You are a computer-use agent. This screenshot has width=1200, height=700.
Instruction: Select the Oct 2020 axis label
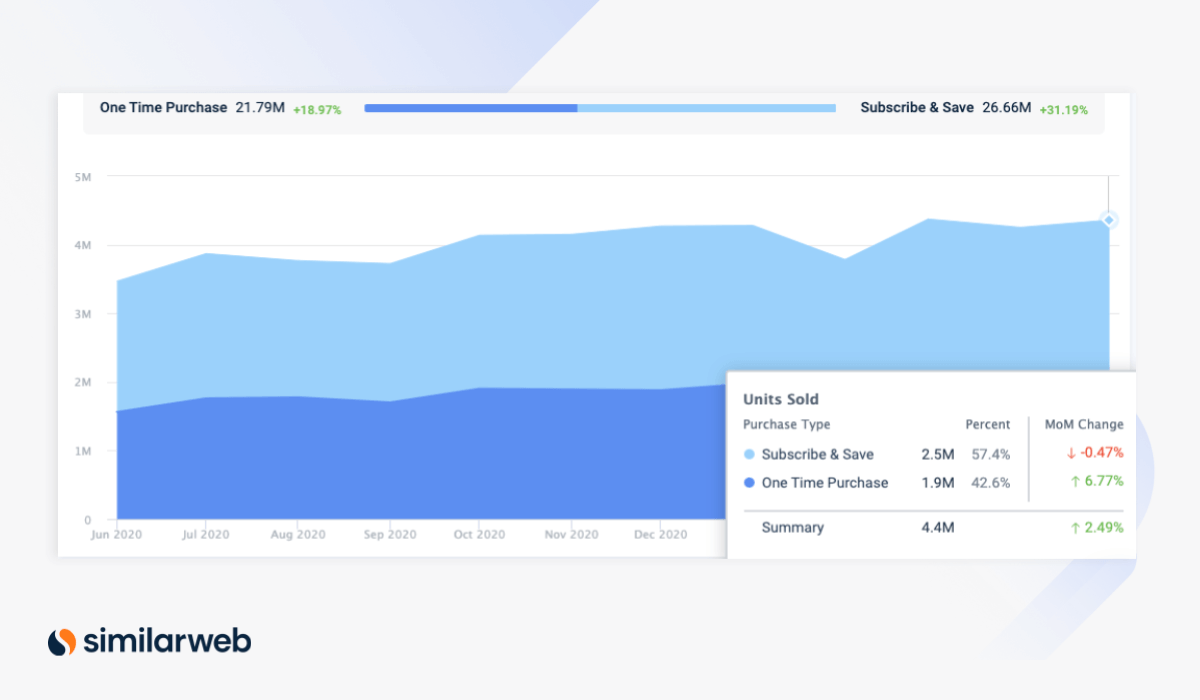pos(477,535)
